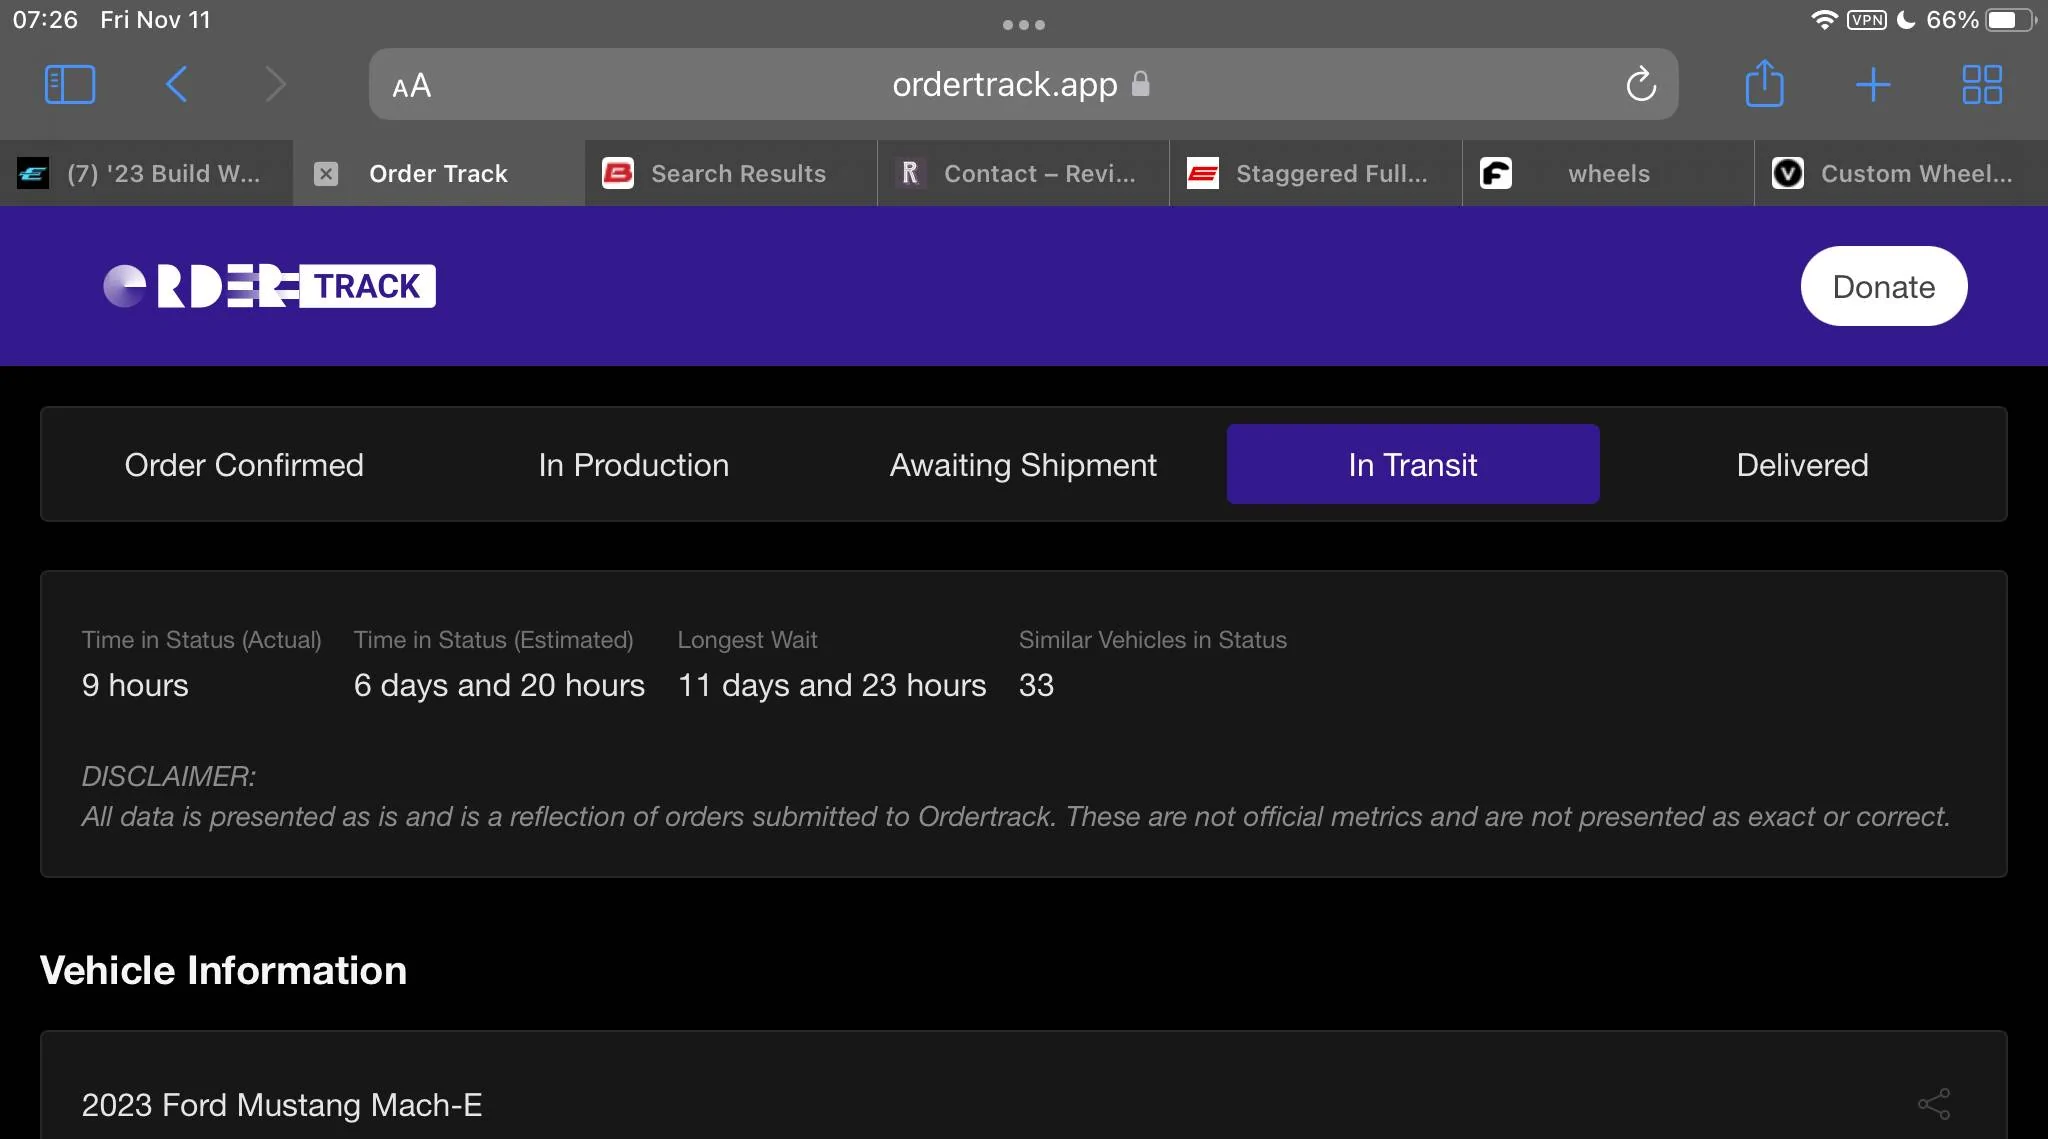
Task: Select the Awaiting Shipment status
Action: (1023, 465)
